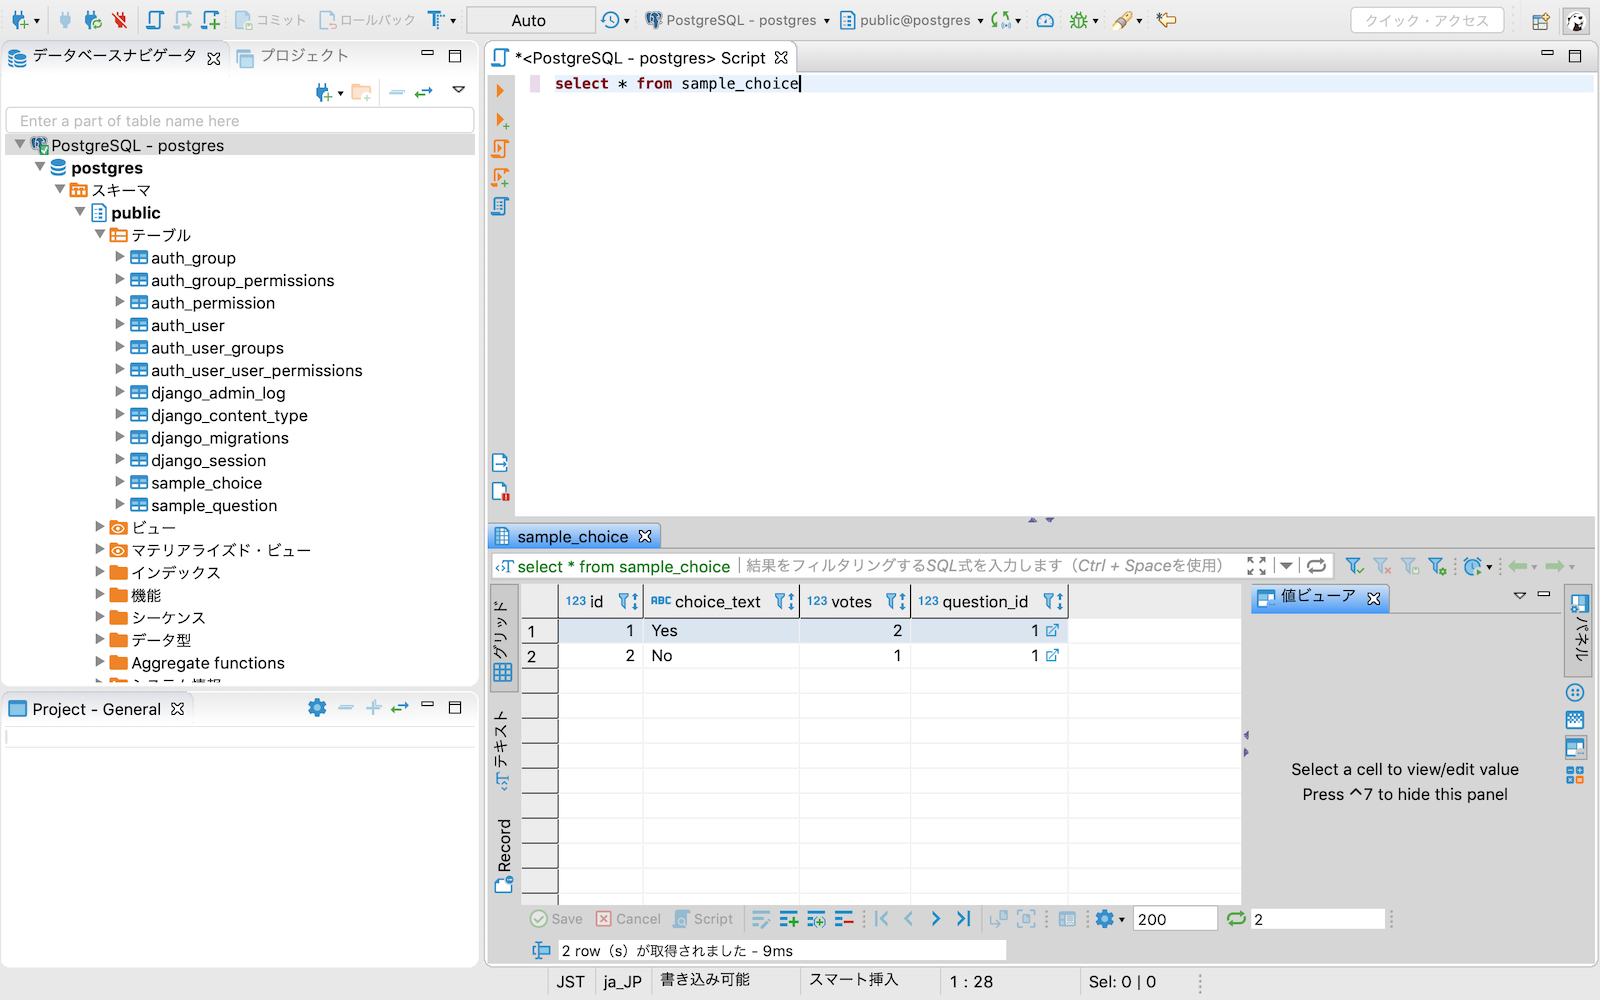This screenshot has height=1000, width=1600.
Task: Execute the SQL statement with the run arrow
Action: coord(500,90)
